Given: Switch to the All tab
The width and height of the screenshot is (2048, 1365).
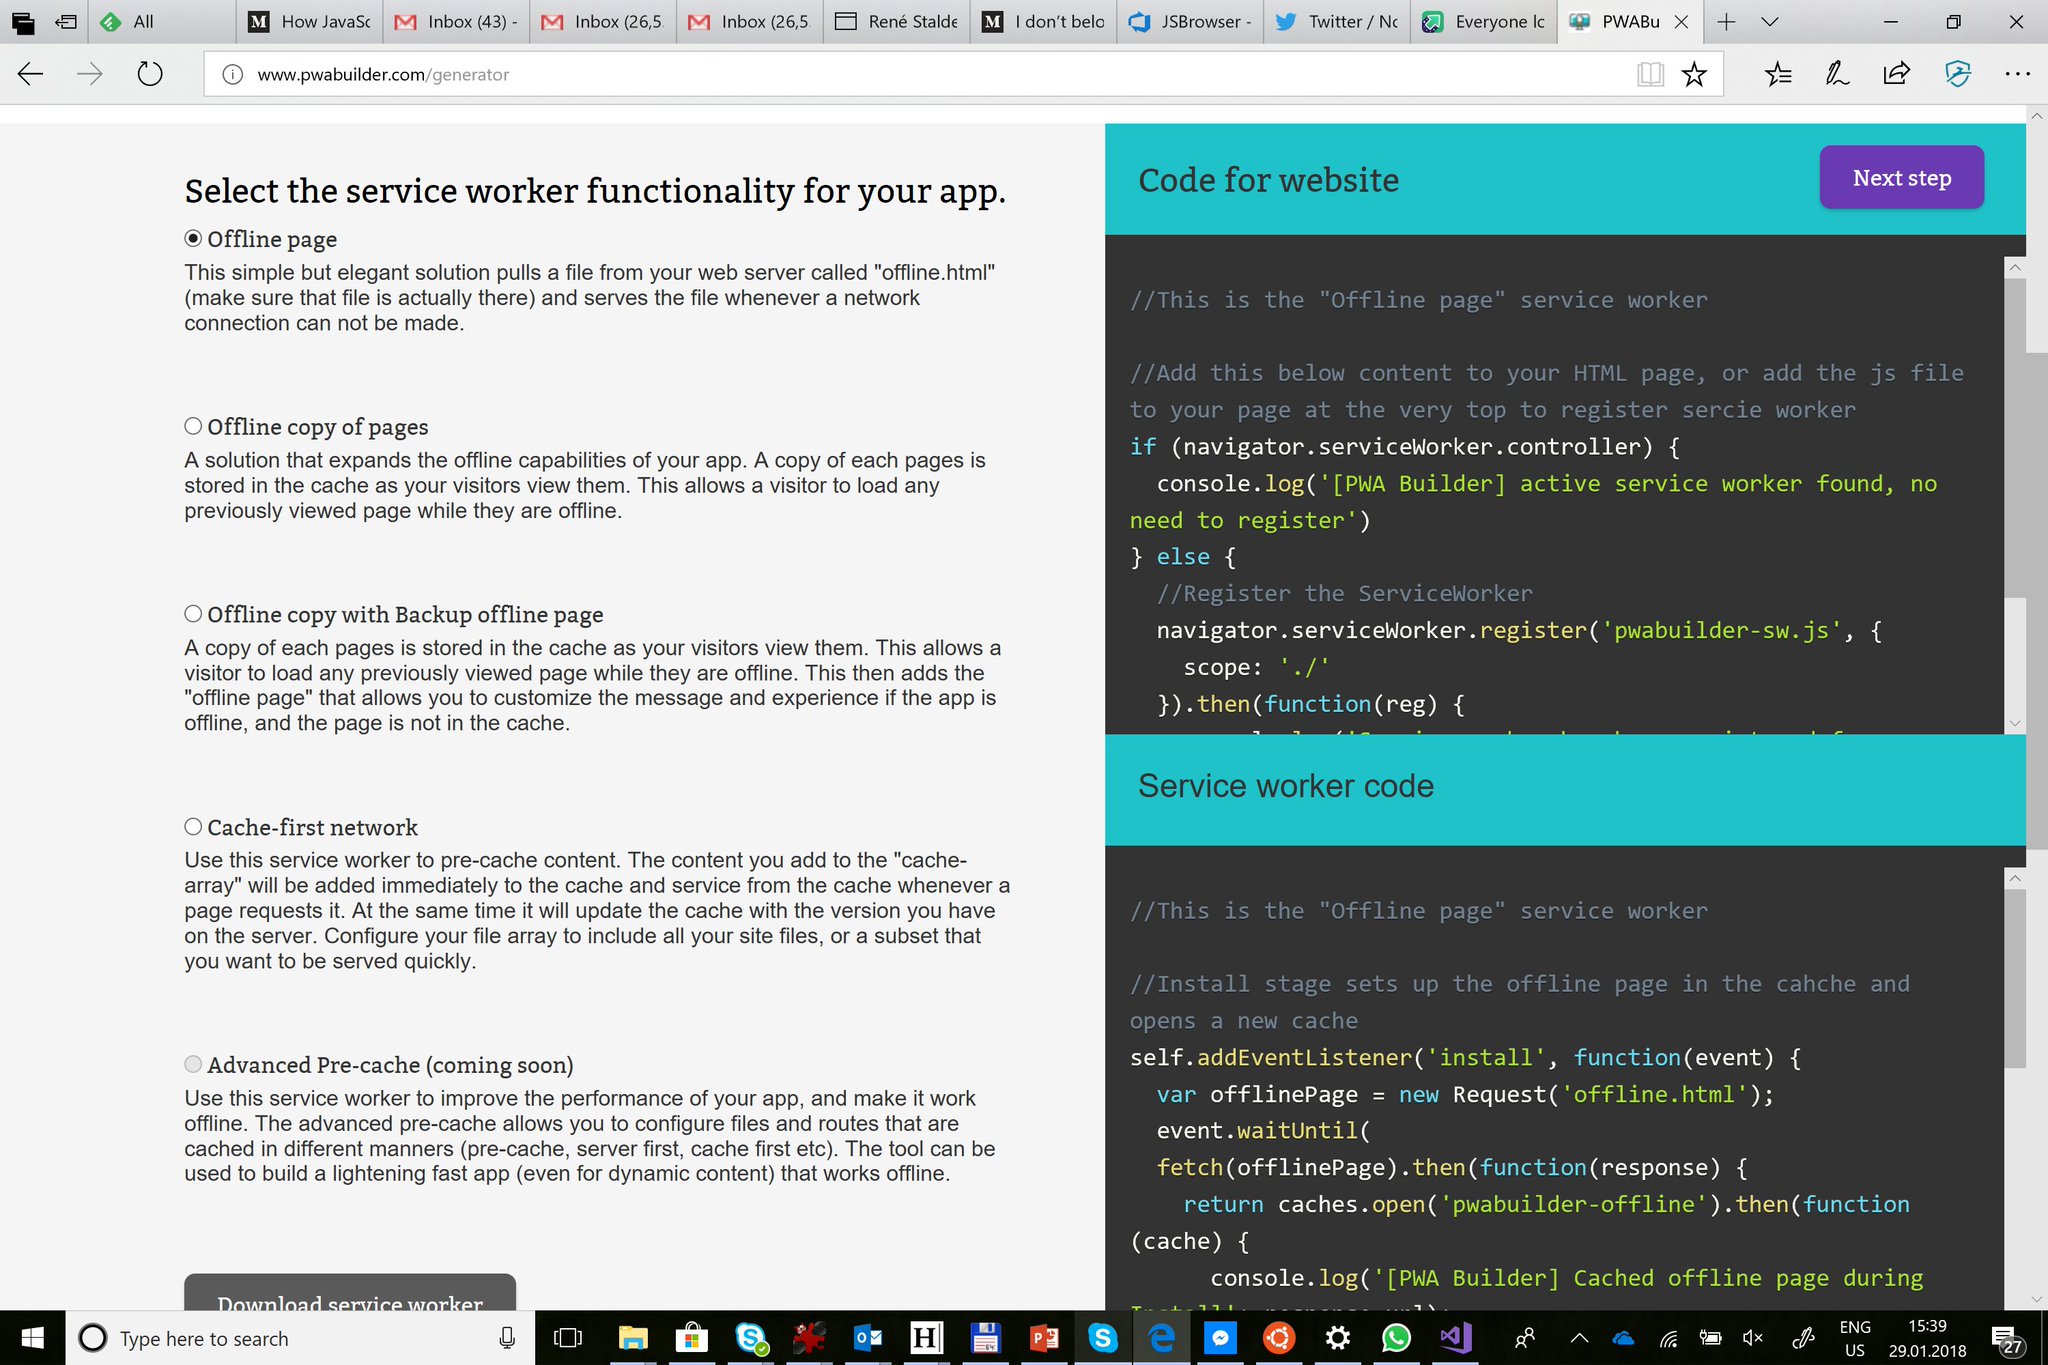Looking at the screenshot, I should click(x=161, y=21).
